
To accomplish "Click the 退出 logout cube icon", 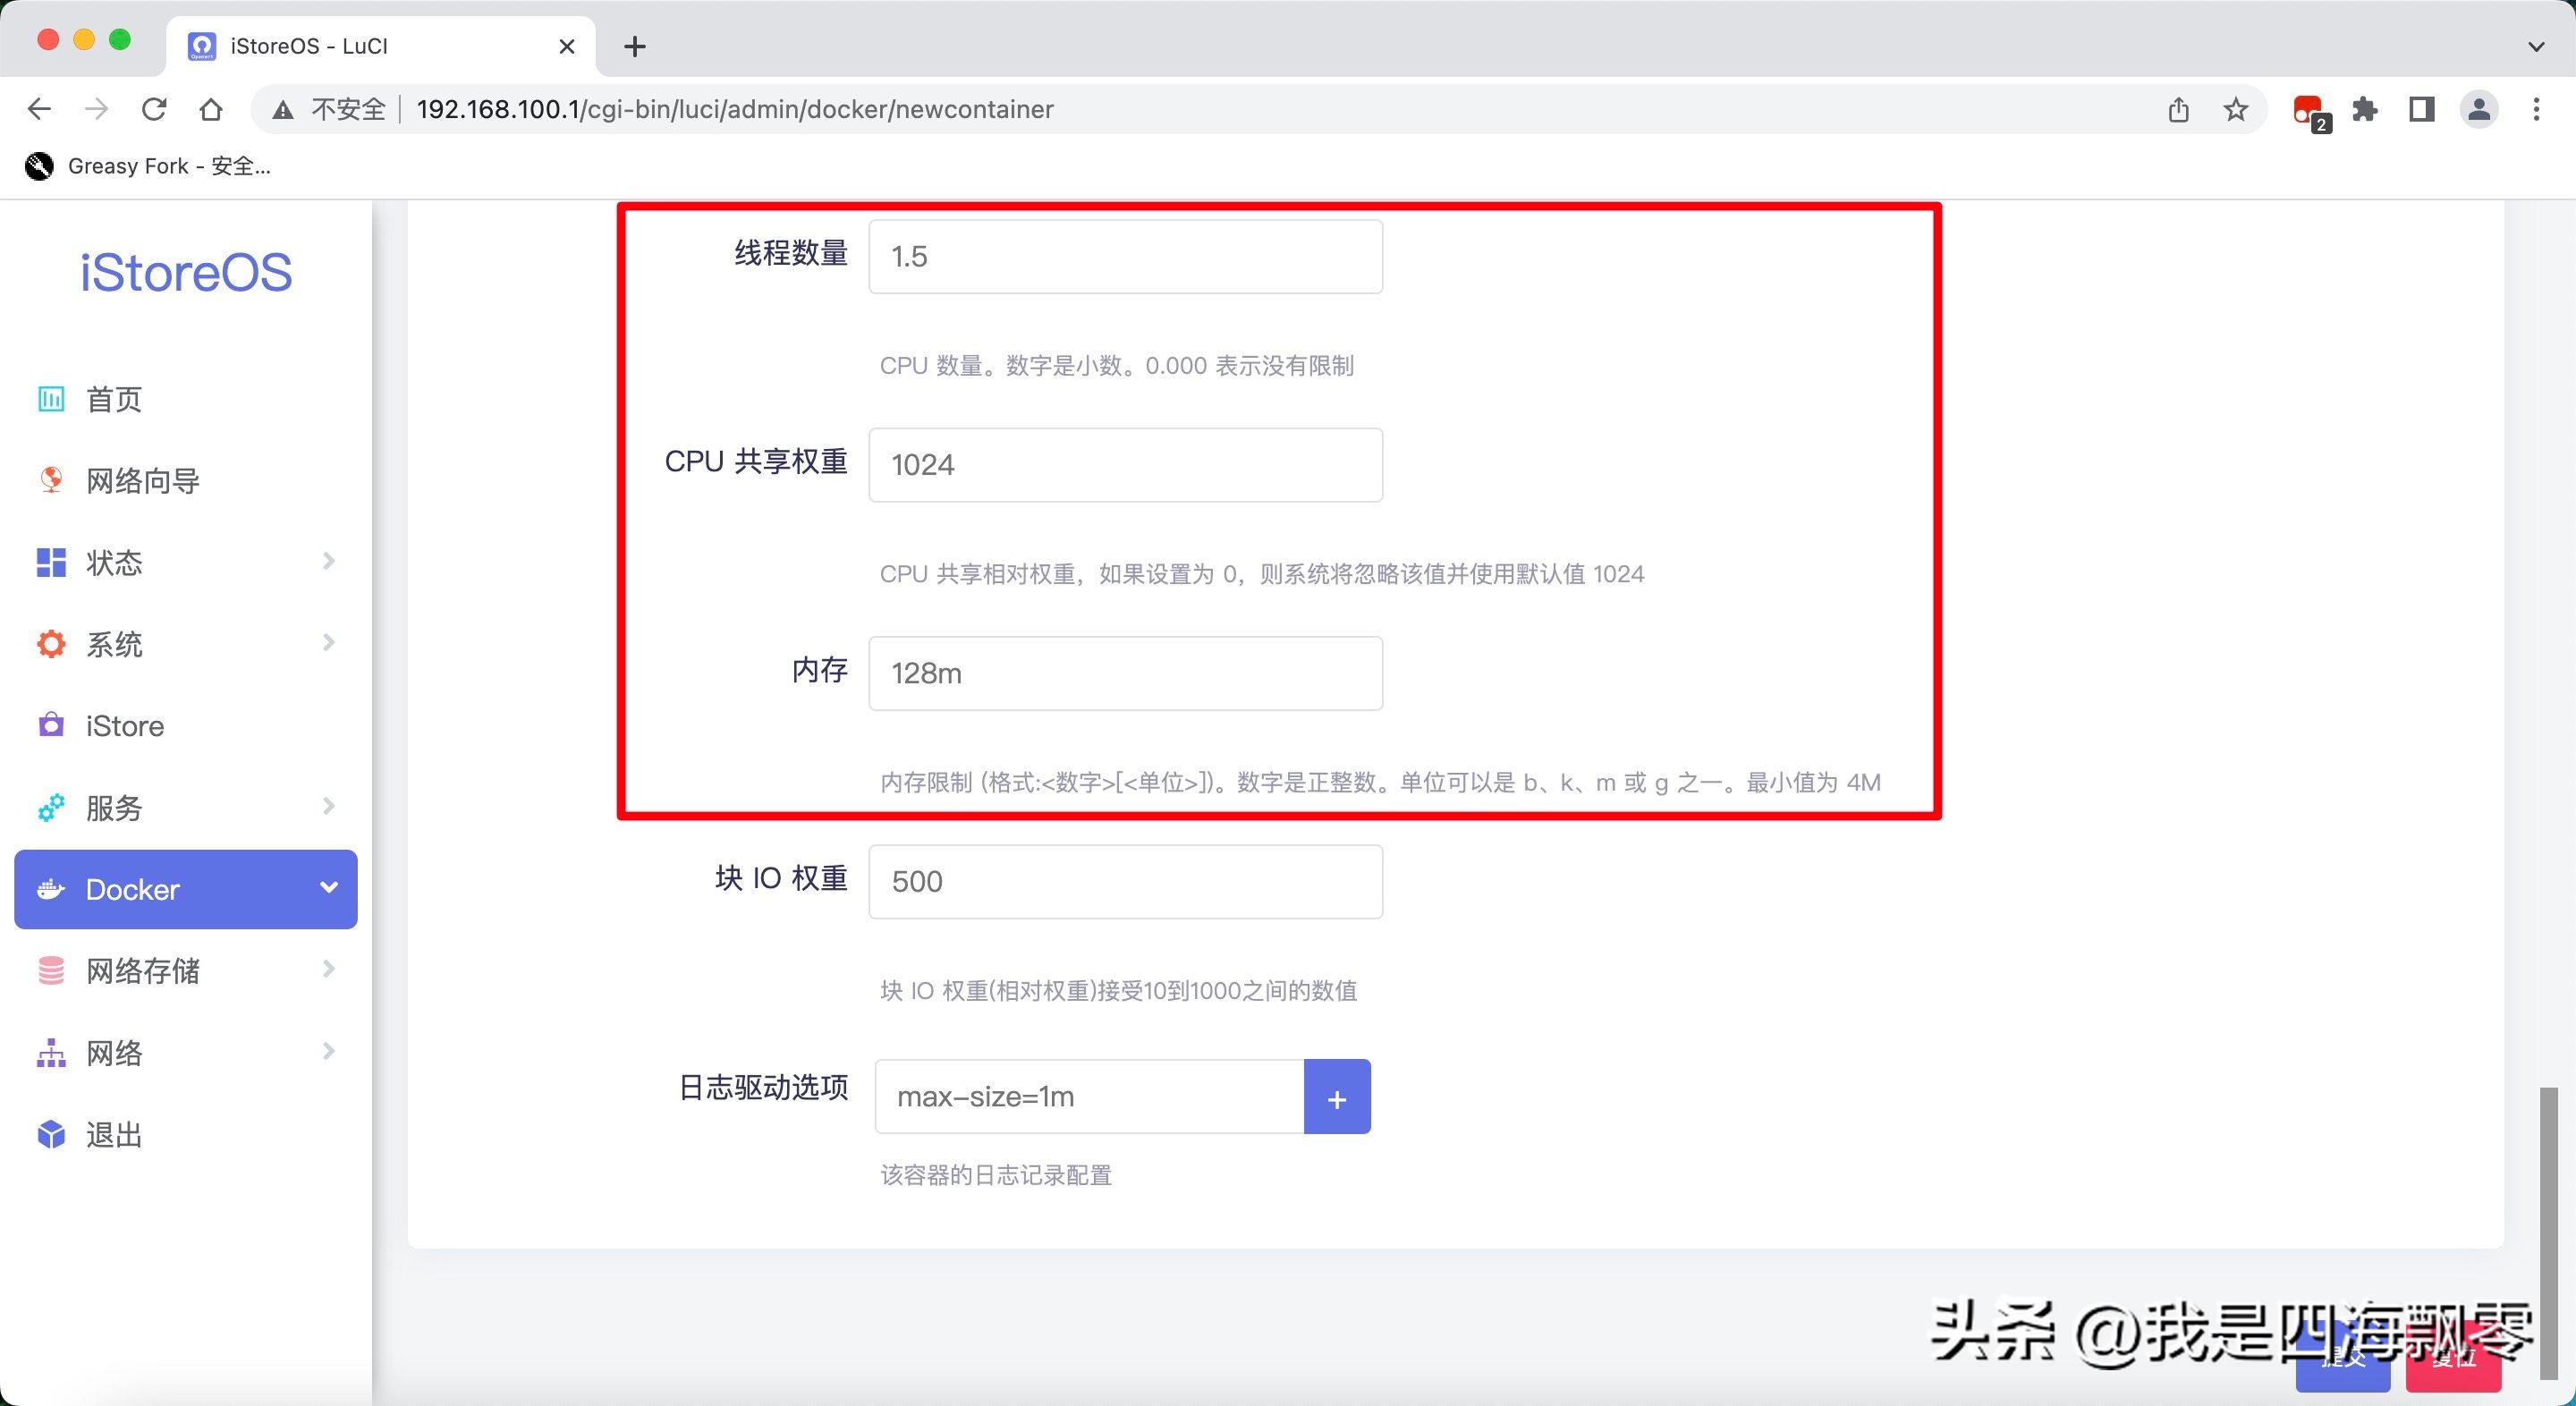I will [50, 1134].
